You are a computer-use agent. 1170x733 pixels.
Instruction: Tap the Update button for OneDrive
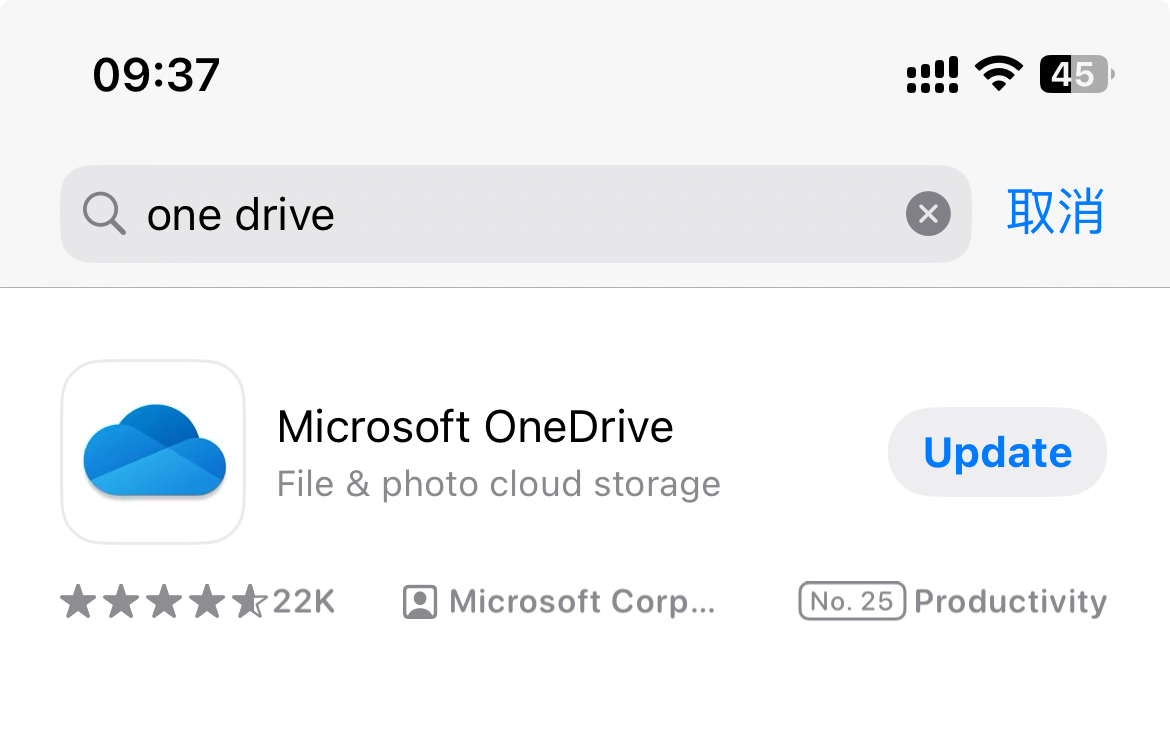click(x=997, y=452)
